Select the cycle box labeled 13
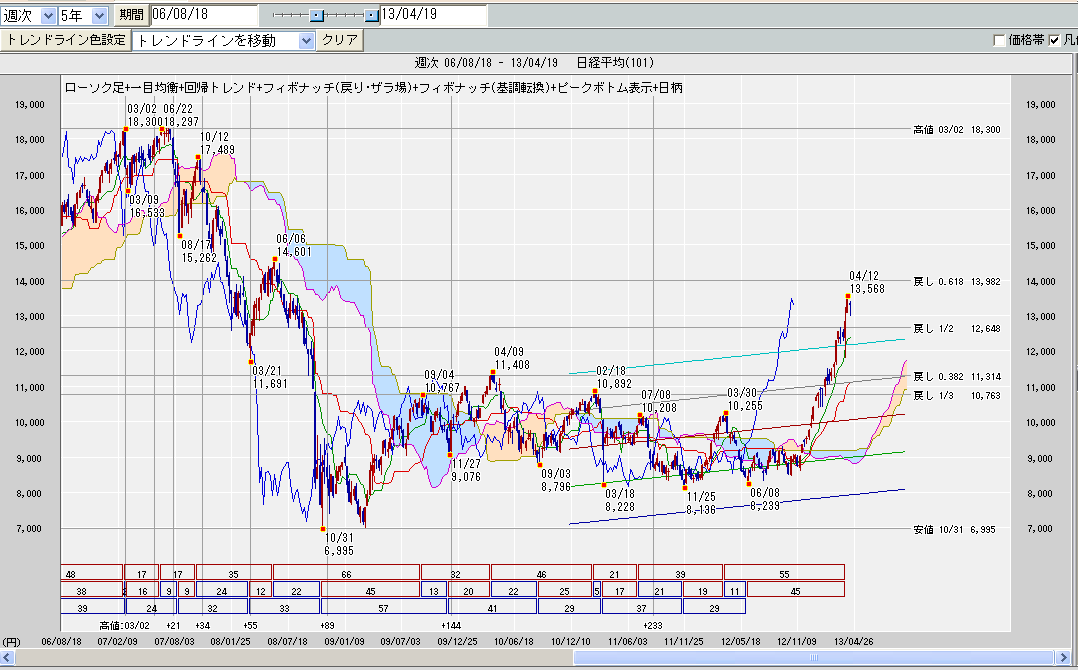Image resolution: width=1078 pixels, height=670 pixels. pyautogui.click(x=434, y=590)
